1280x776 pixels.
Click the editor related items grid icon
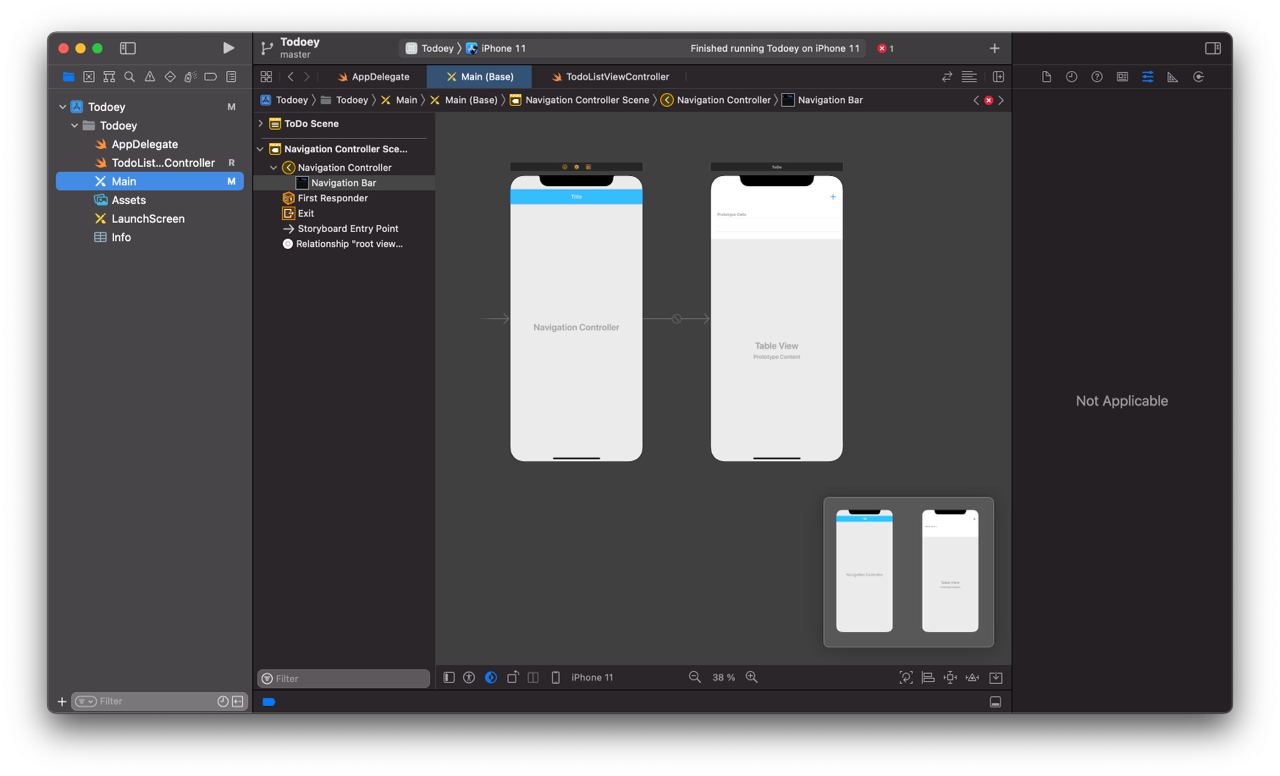(x=266, y=76)
